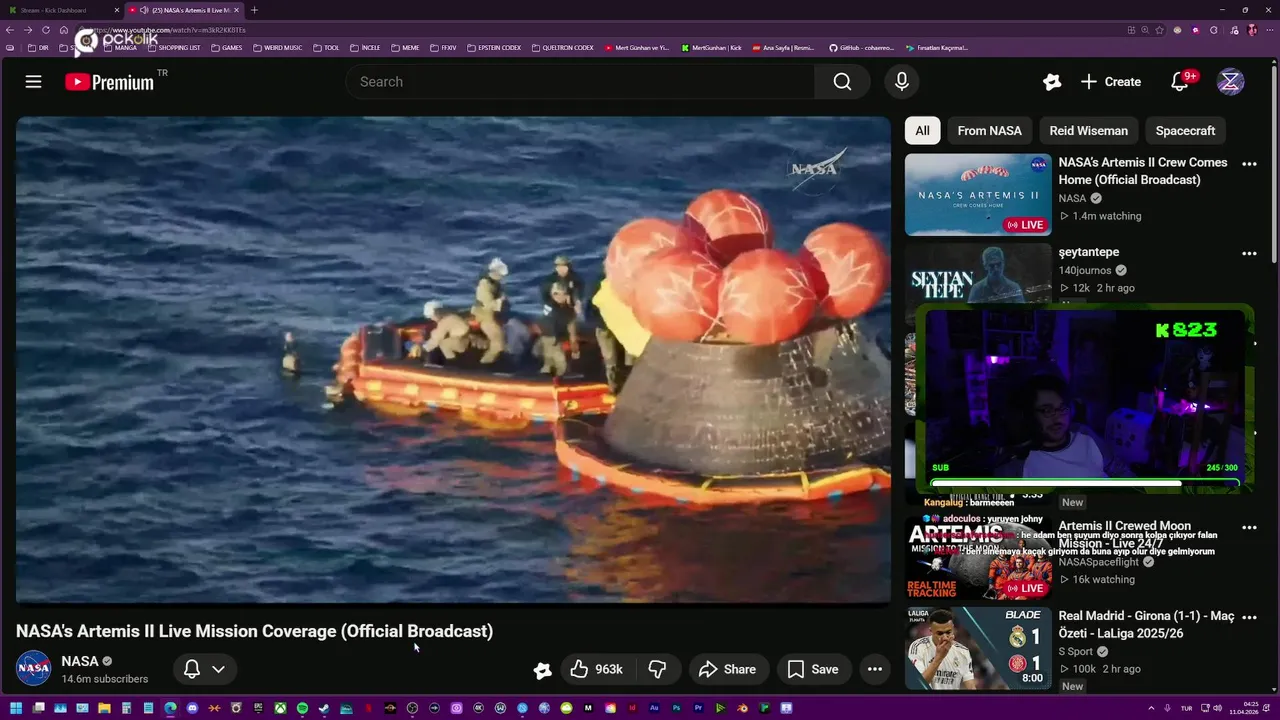The image size is (1280, 720).
Task: Open the YouTube hamburger guide menu
Action: click(33, 82)
